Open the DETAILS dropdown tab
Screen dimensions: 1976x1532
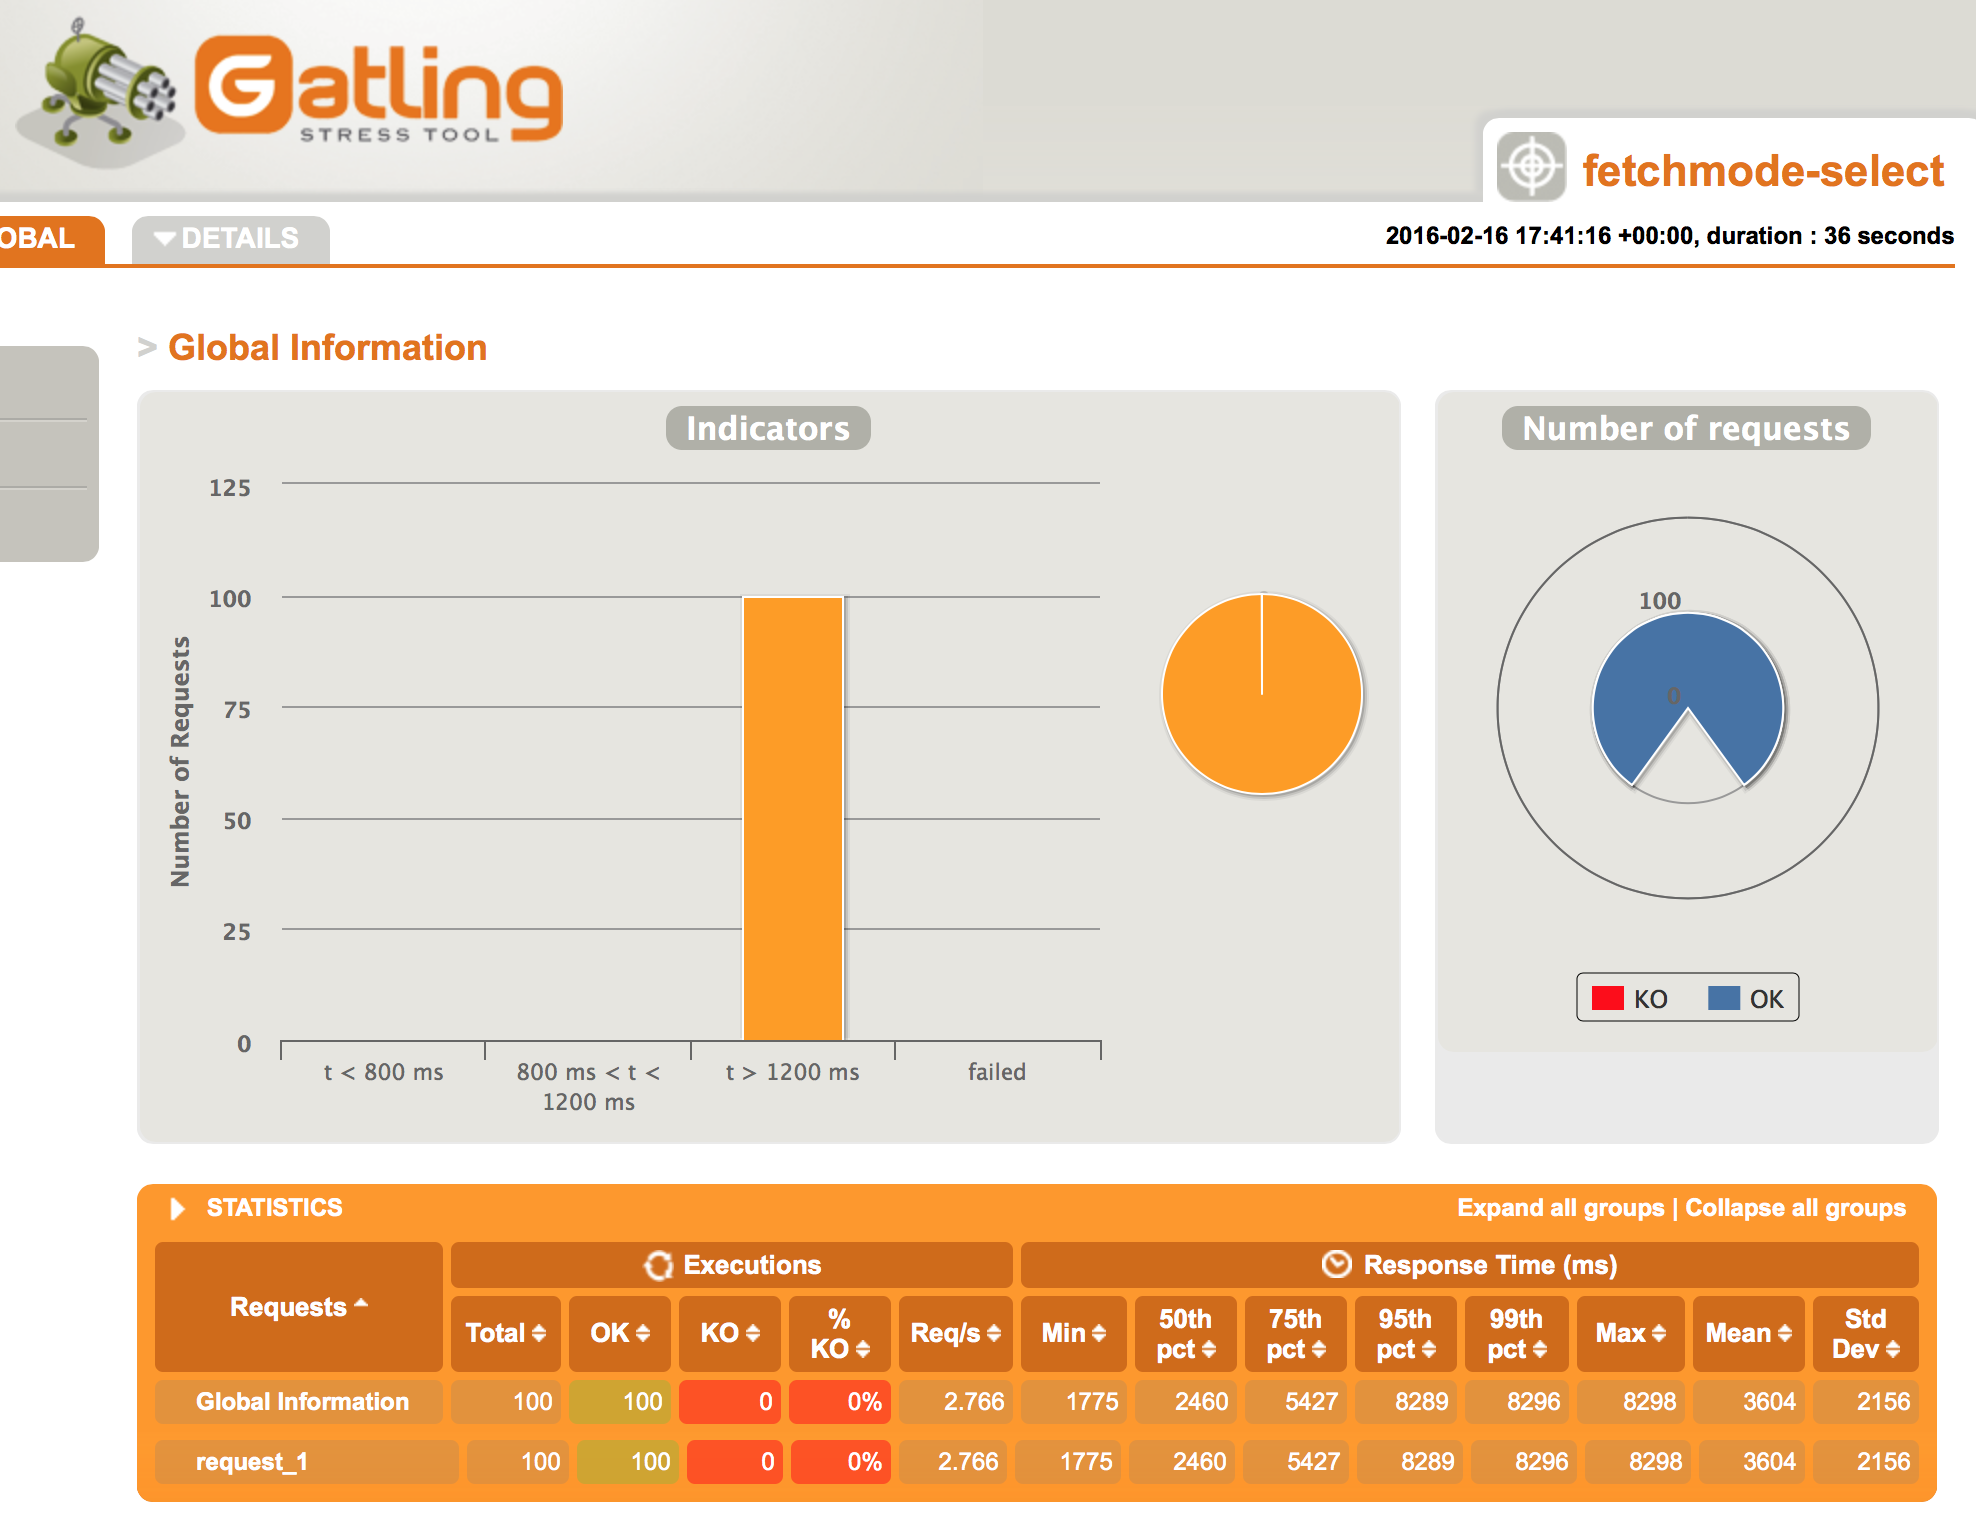pyautogui.click(x=230, y=239)
